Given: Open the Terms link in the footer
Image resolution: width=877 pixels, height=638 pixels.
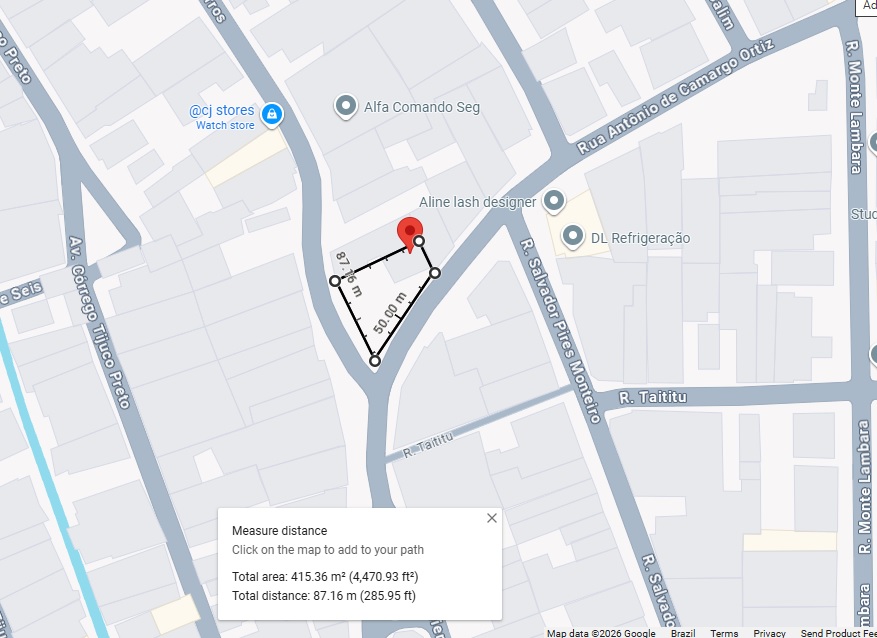Looking at the screenshot, I should coord(724,633).
